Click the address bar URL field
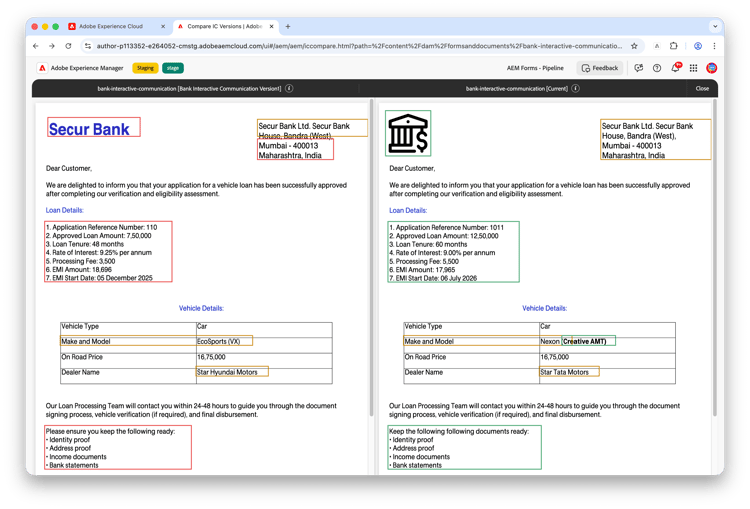 (359, 46)
